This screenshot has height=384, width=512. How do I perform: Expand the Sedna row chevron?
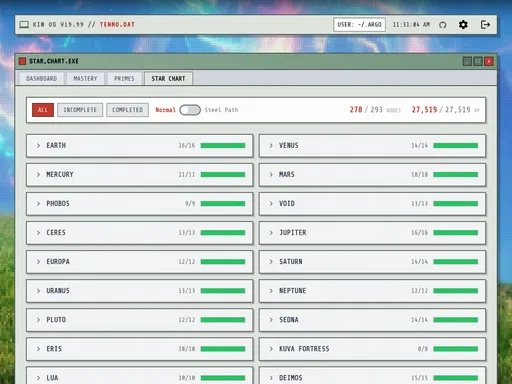click(271, 320)
